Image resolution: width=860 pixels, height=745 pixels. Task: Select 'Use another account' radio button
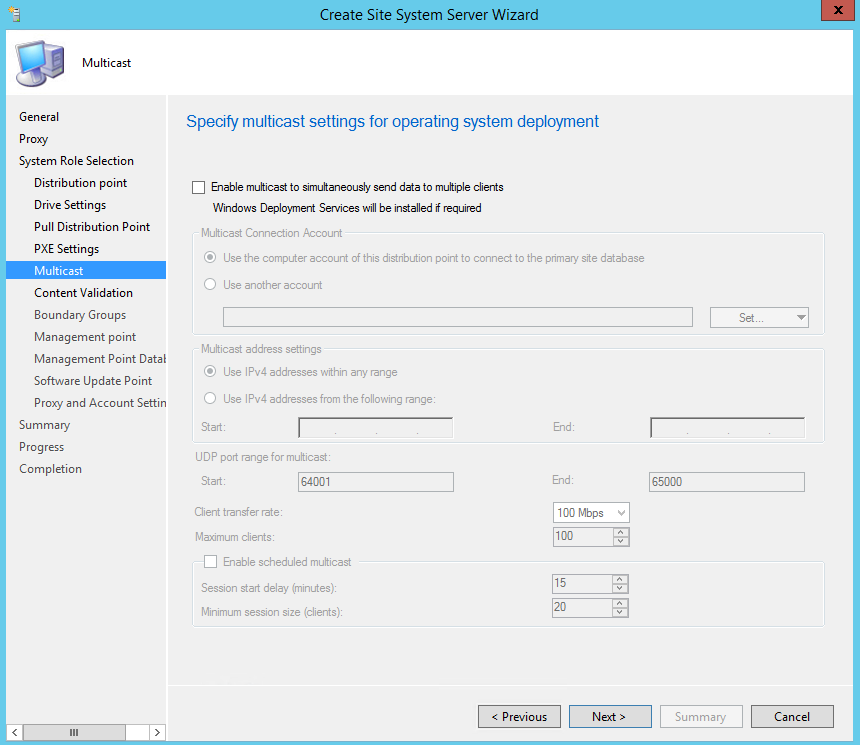[210, 284]
